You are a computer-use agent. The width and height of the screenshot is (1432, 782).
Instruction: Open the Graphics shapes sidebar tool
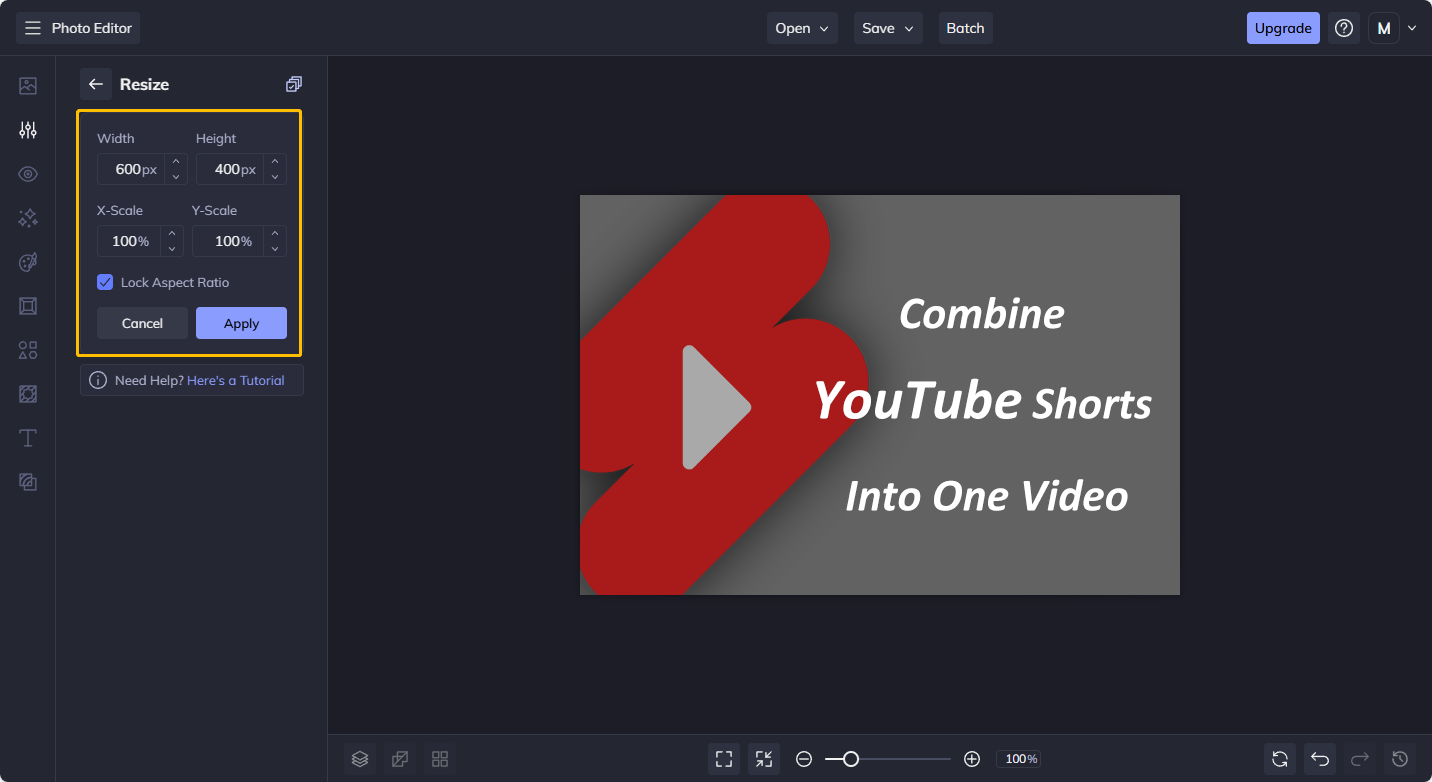[x=28, y=350]
